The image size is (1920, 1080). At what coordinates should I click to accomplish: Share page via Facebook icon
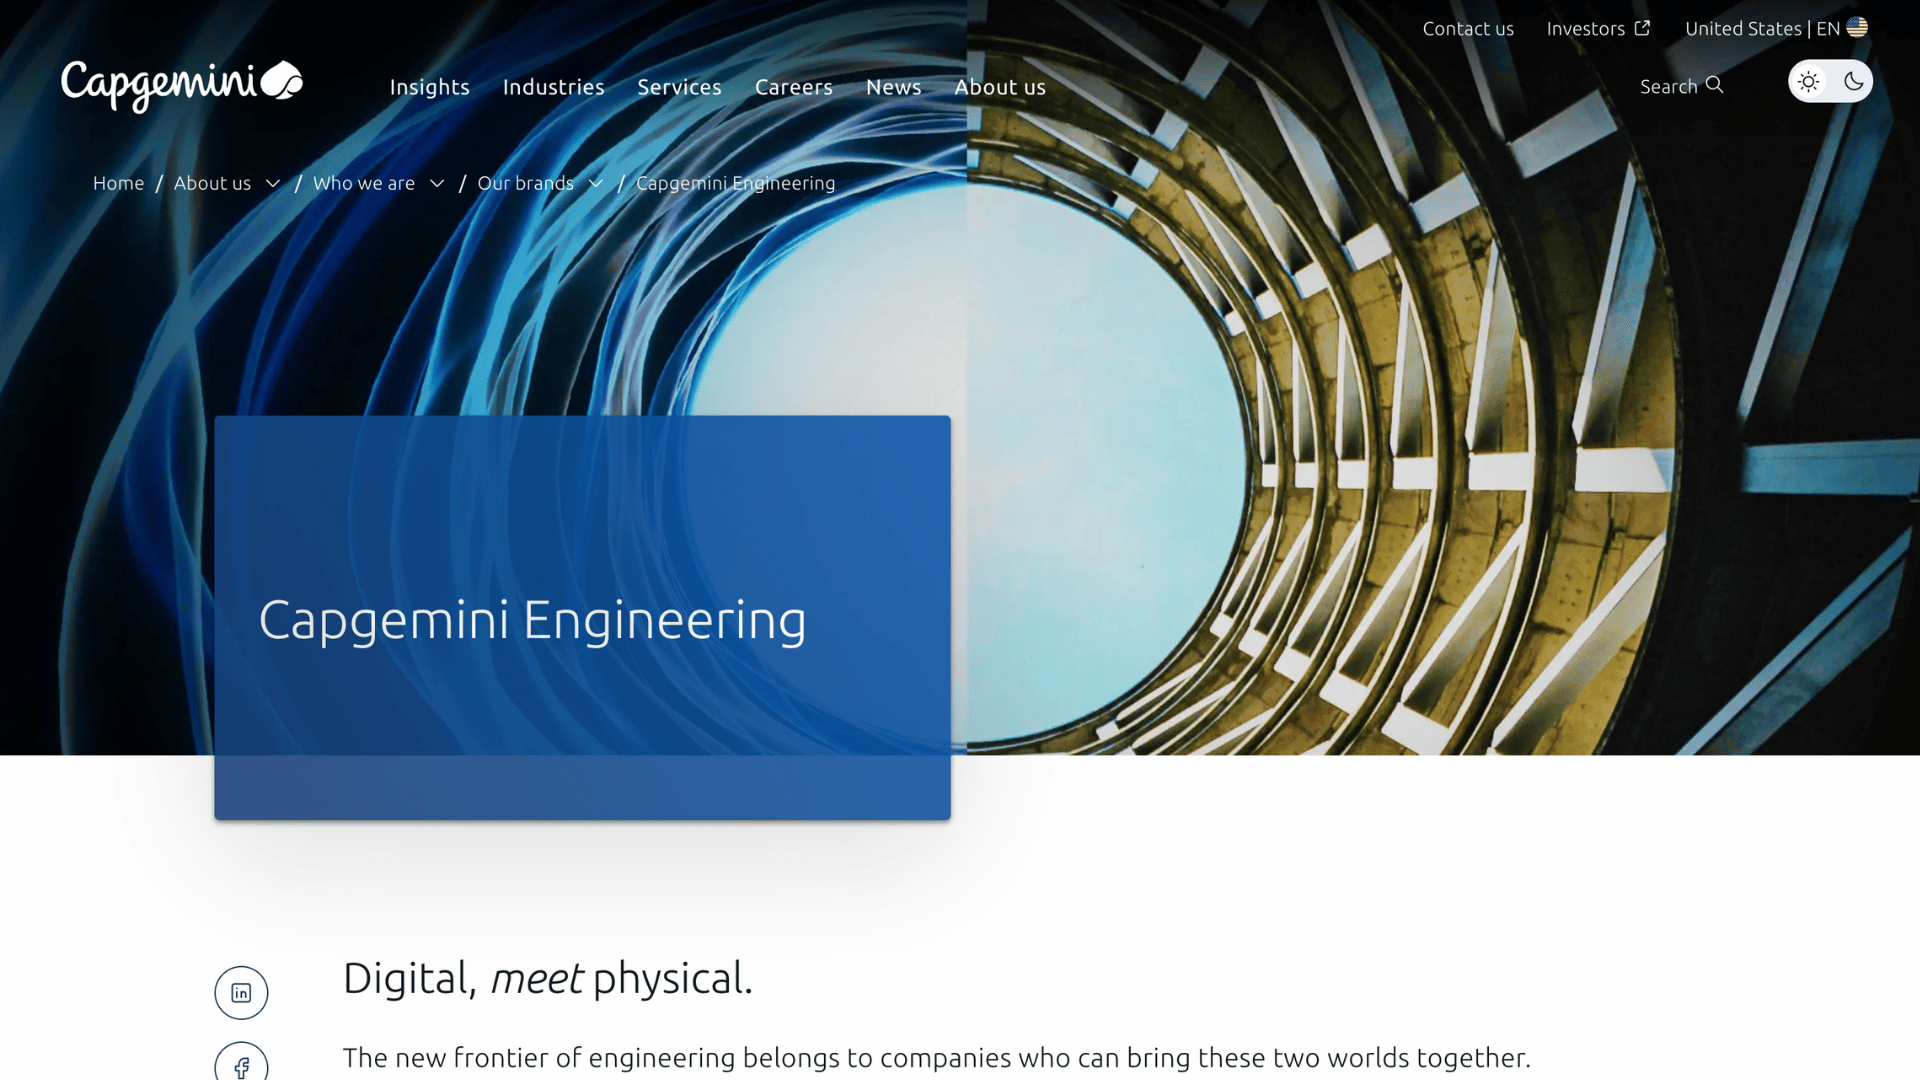241,1064
